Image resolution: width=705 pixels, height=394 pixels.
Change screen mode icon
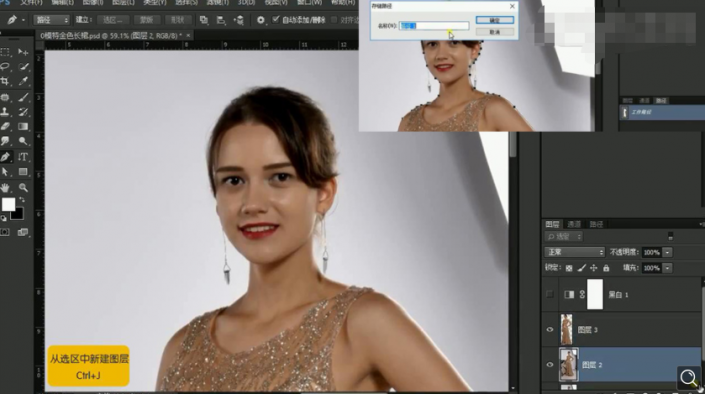pyautogui.click(x=23, y=232)
